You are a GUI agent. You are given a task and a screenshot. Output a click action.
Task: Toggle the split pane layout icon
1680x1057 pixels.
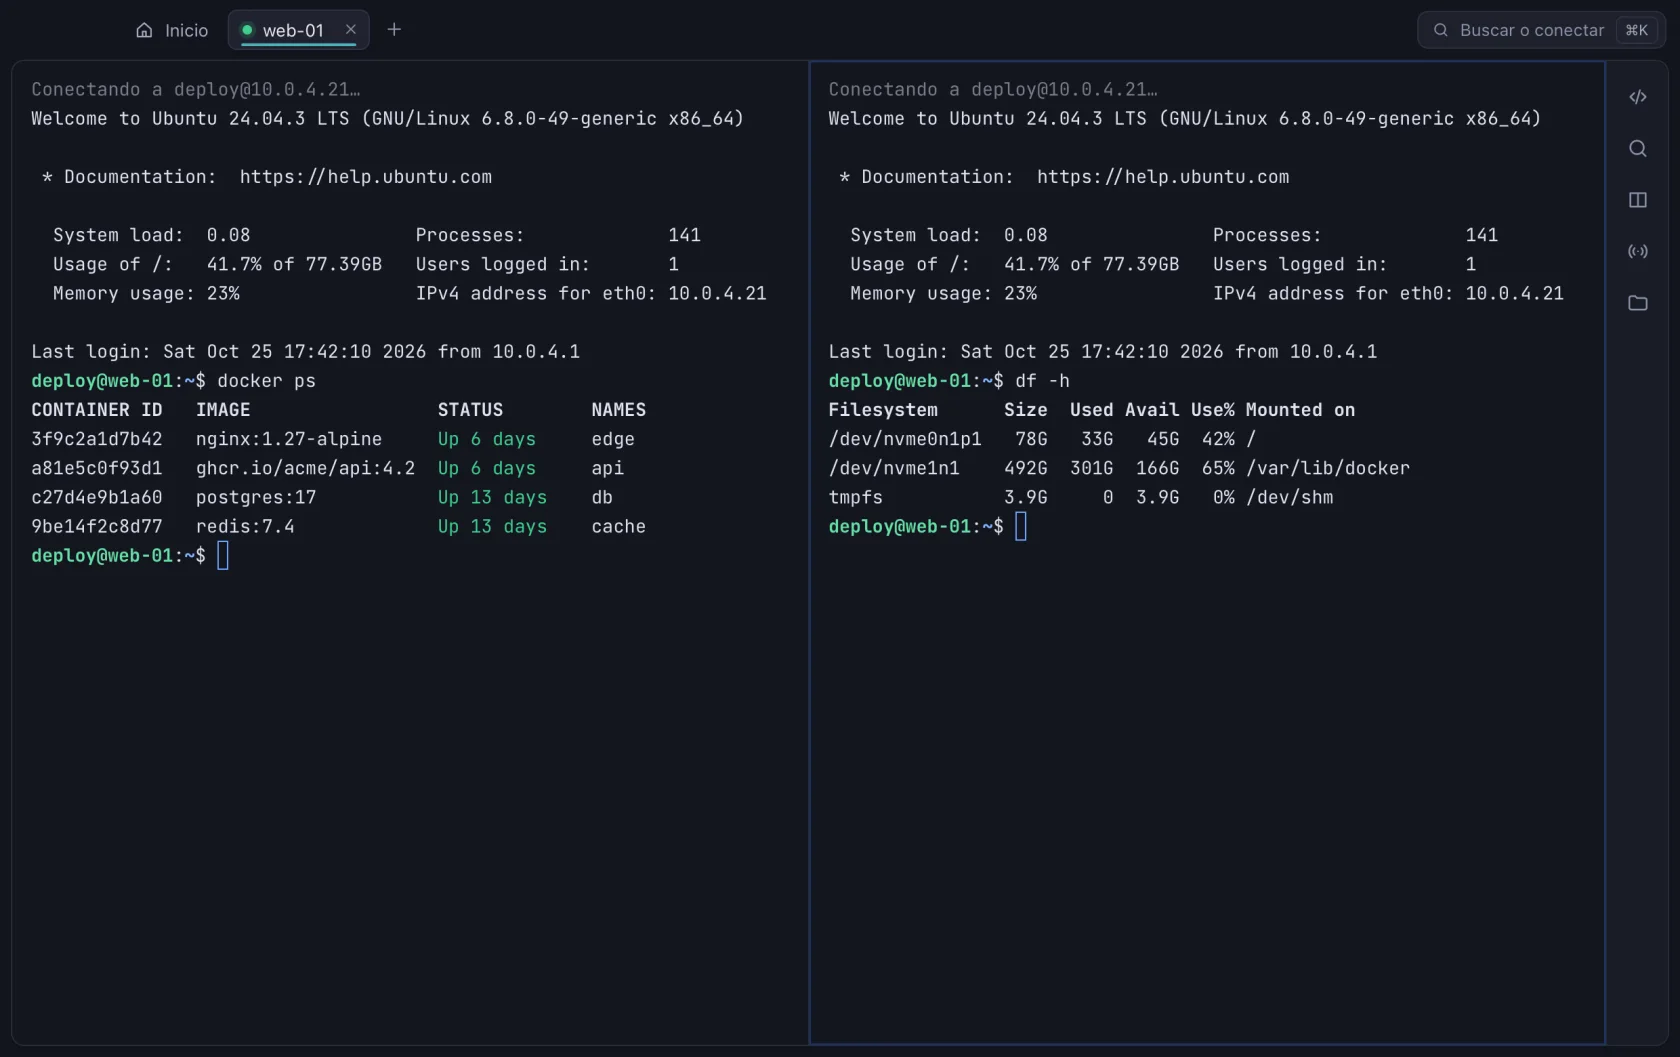click(x=1637, y=200)
